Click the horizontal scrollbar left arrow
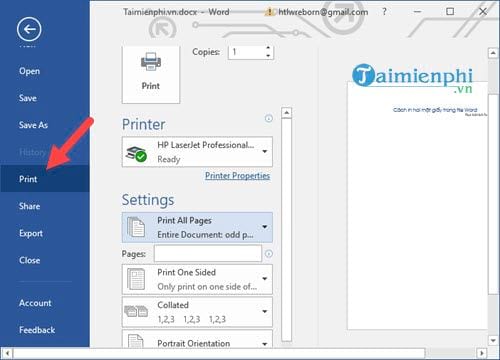Viewport: 500px width, 360px height. click(7, 353)
